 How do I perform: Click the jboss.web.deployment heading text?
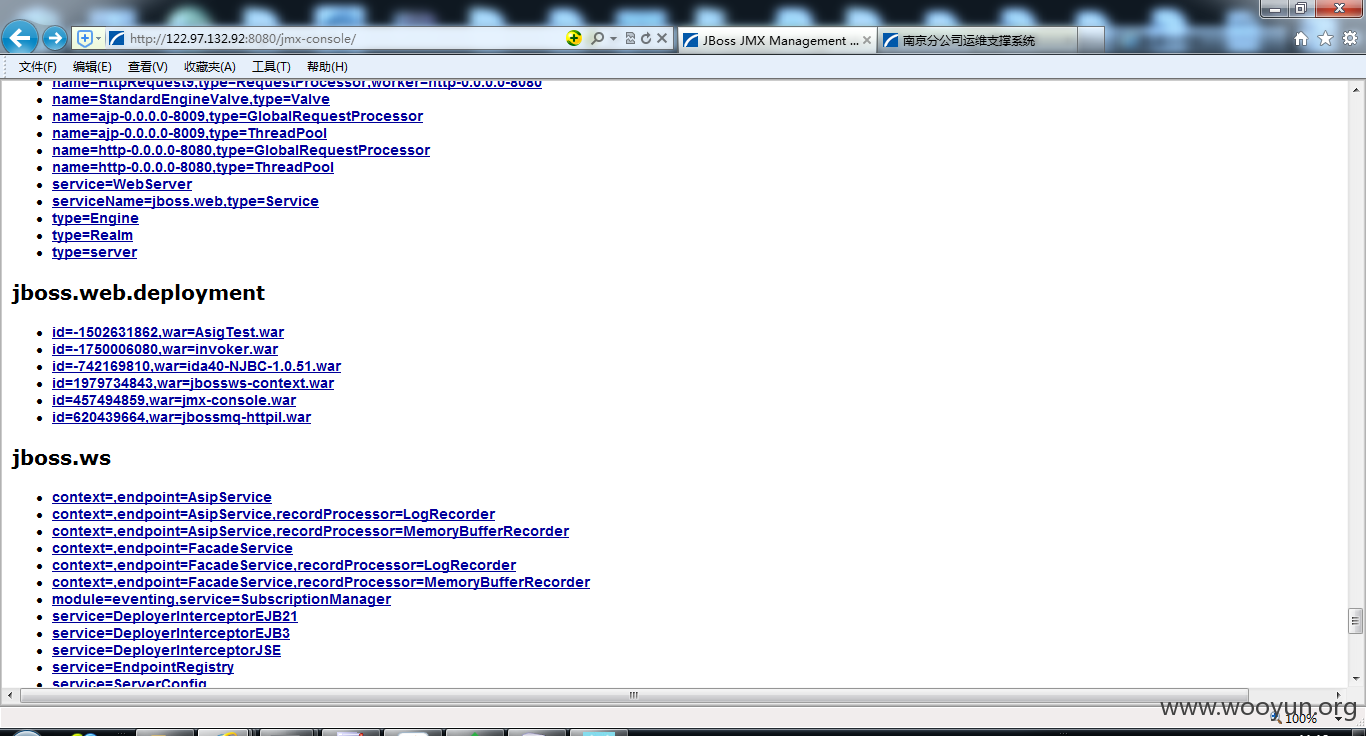click(x=138, y=293)
